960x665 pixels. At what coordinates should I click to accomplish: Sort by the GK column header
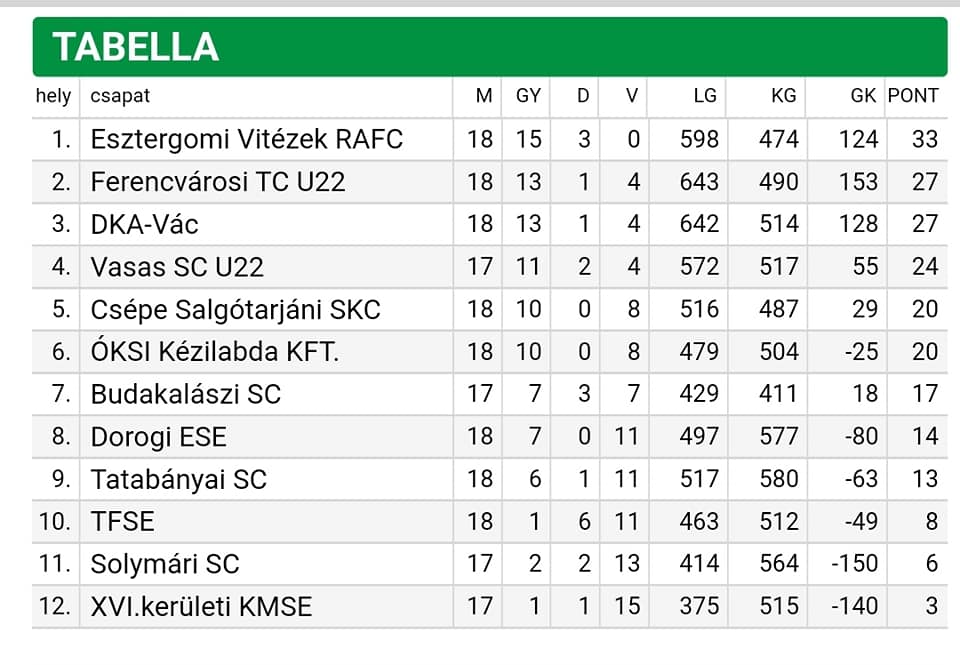863,96
